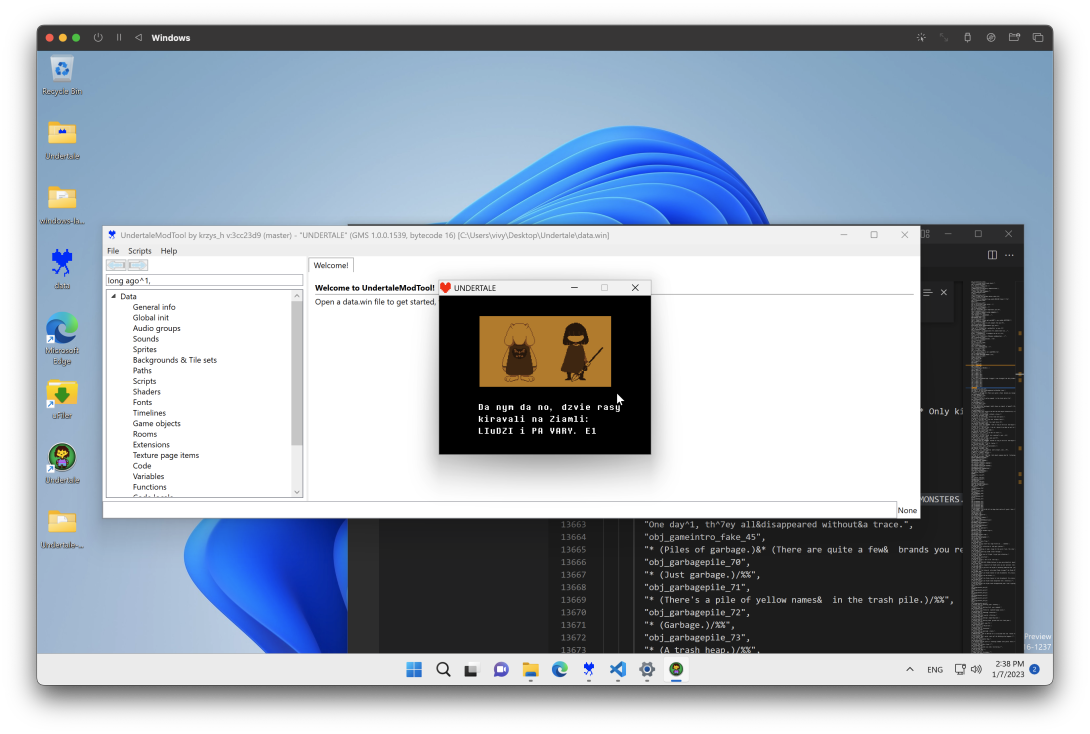1090x734 pixels.
Task: Select General info in the tree
Action: coord(154,307)
